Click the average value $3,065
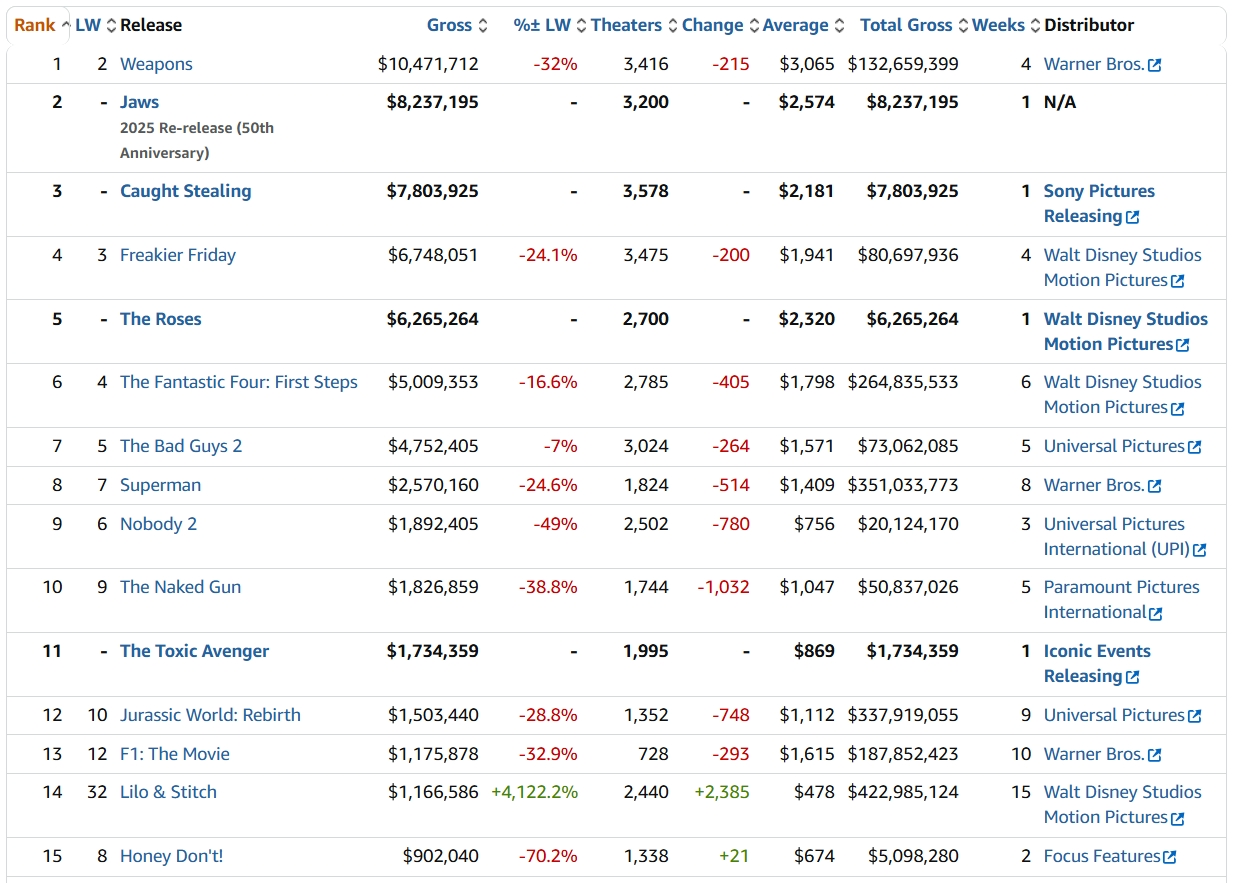1235x883 pixels. point(807,64)
